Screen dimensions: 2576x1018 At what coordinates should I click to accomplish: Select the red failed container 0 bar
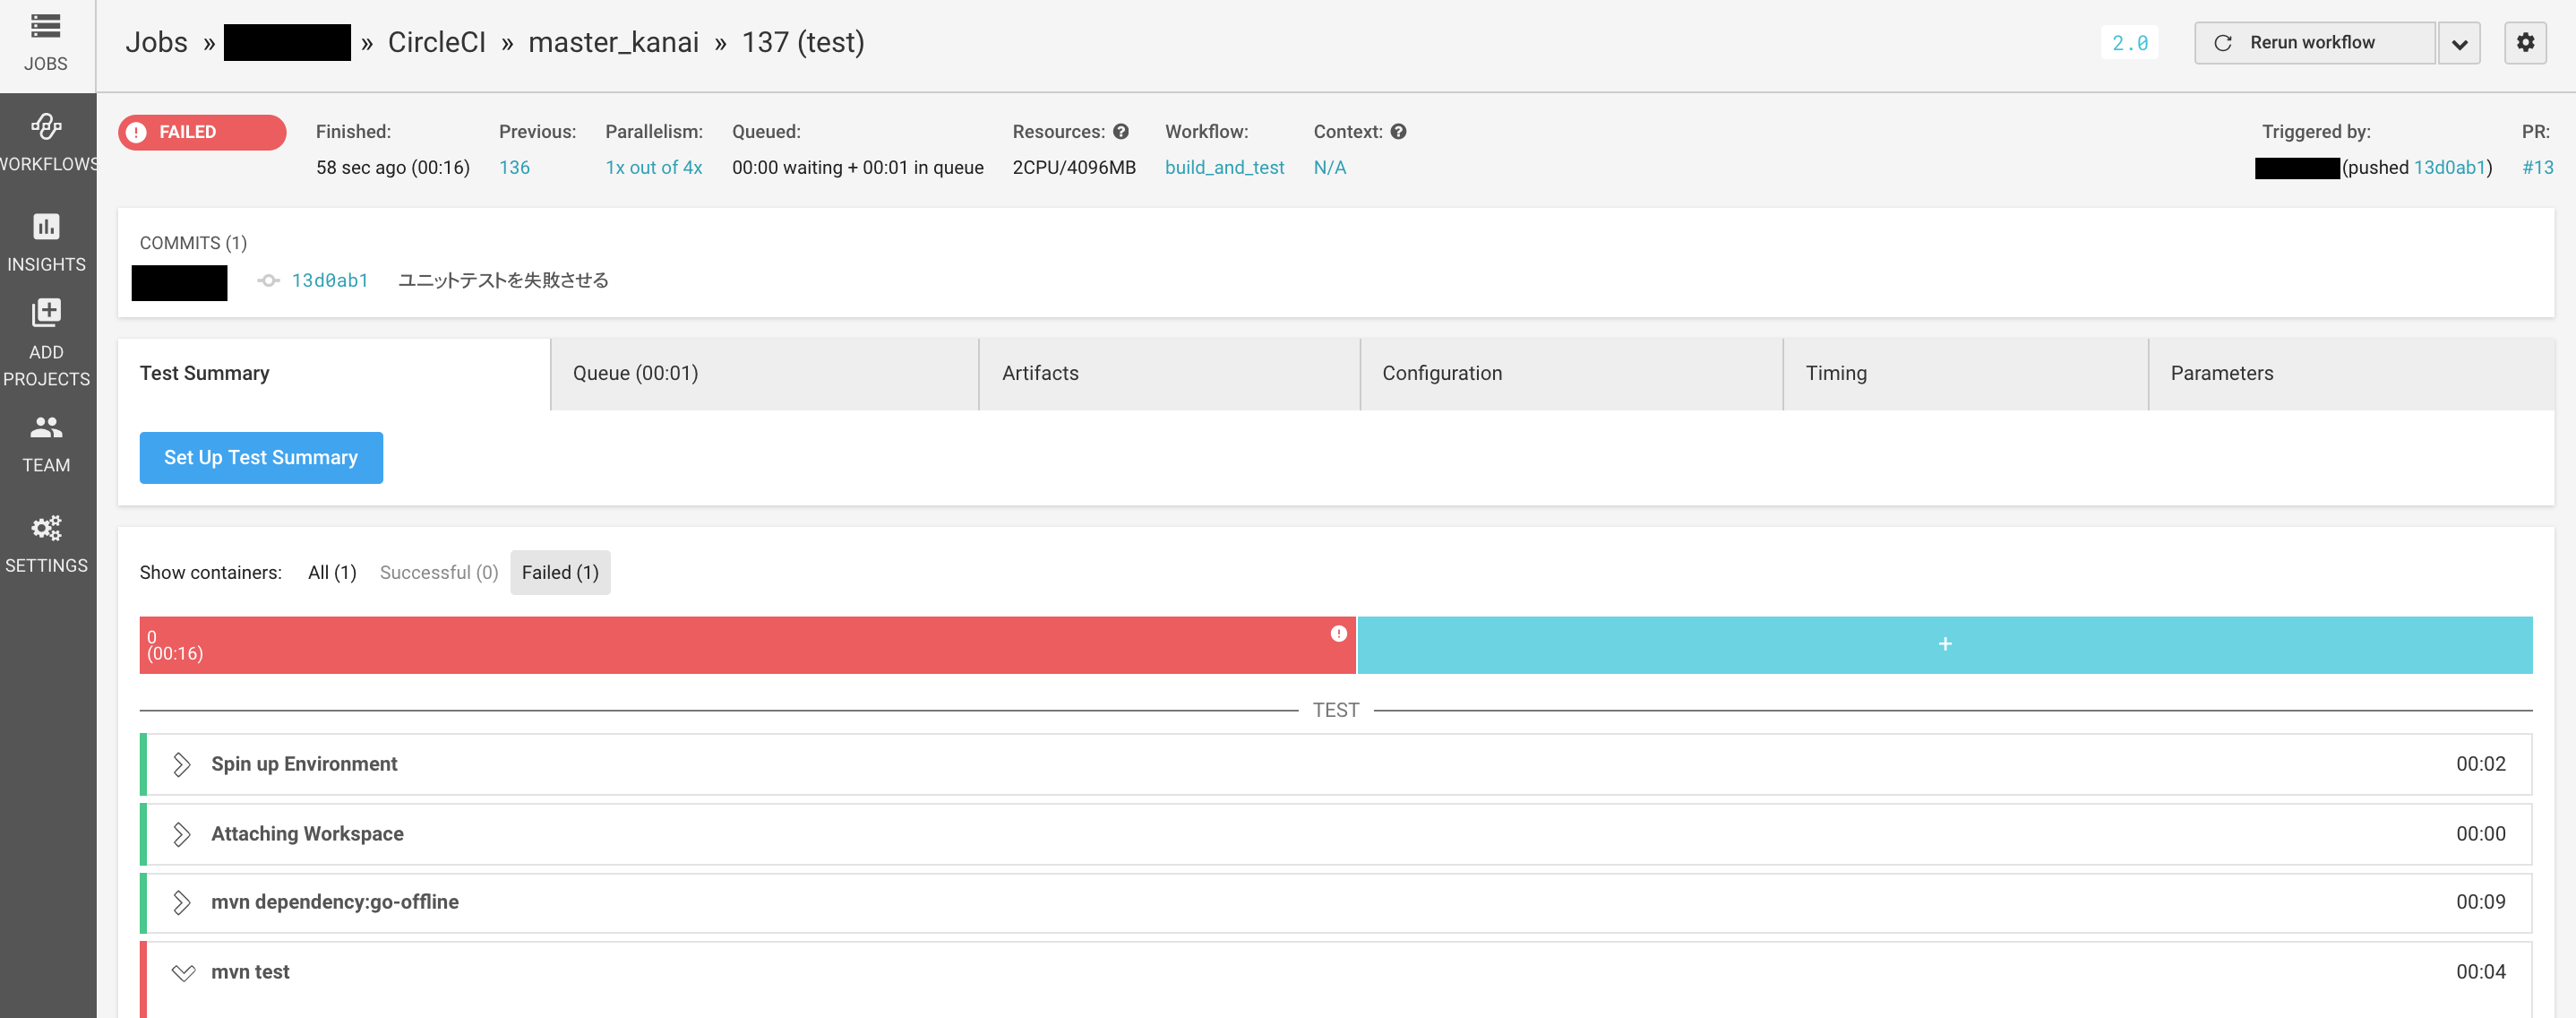[x=746, y=645]
